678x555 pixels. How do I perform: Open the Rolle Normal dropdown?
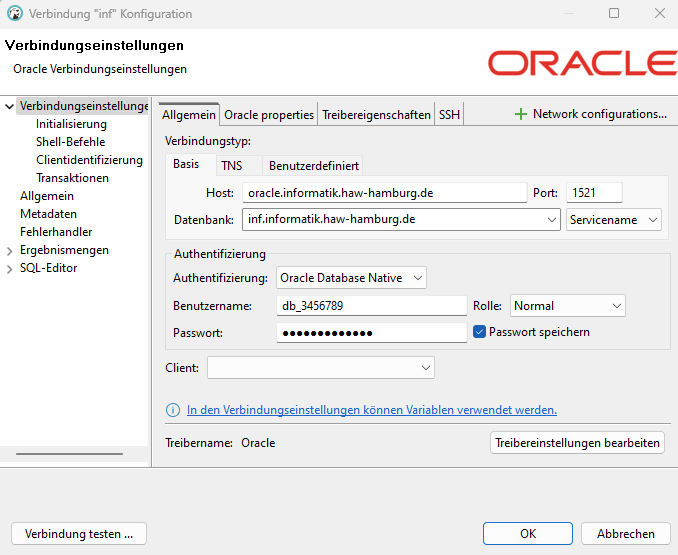pyautogui.click(x=567, y=306)
